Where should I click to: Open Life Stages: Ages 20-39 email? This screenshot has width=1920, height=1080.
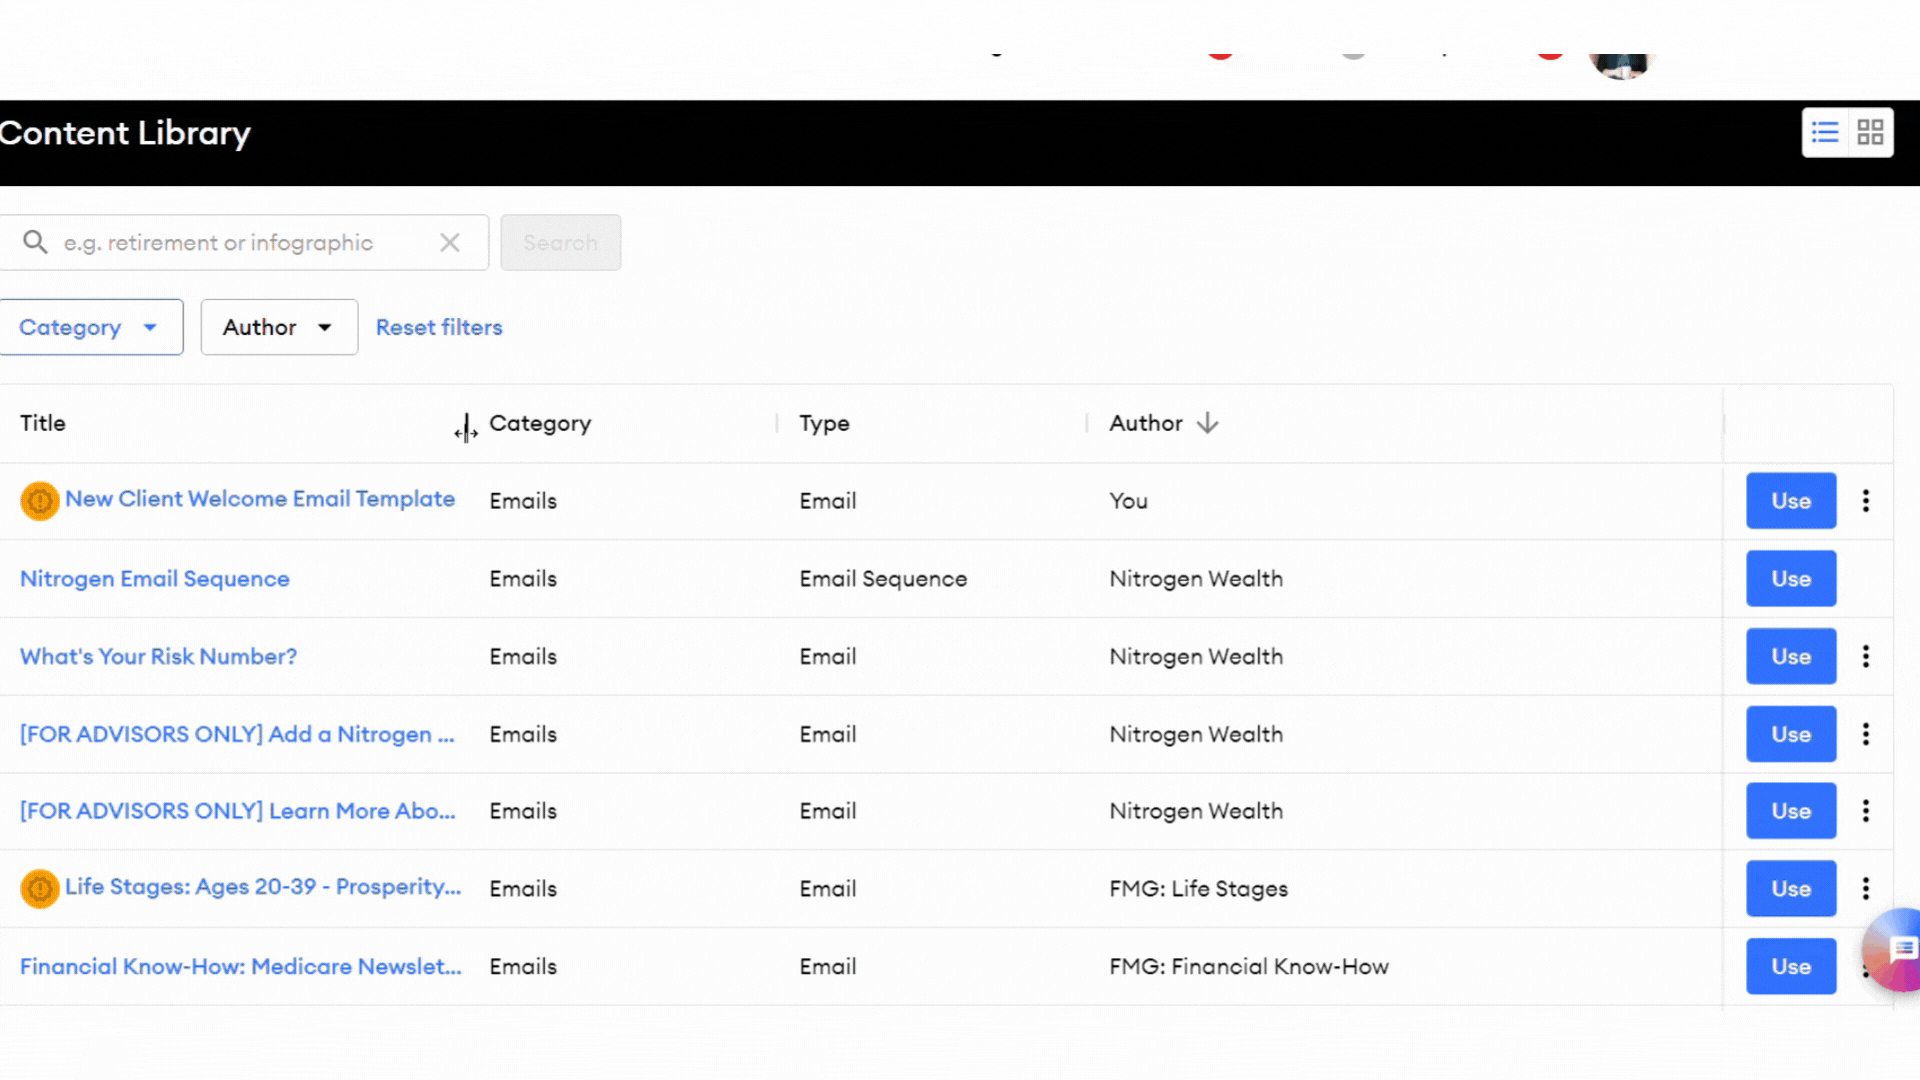tap(263, 887)
